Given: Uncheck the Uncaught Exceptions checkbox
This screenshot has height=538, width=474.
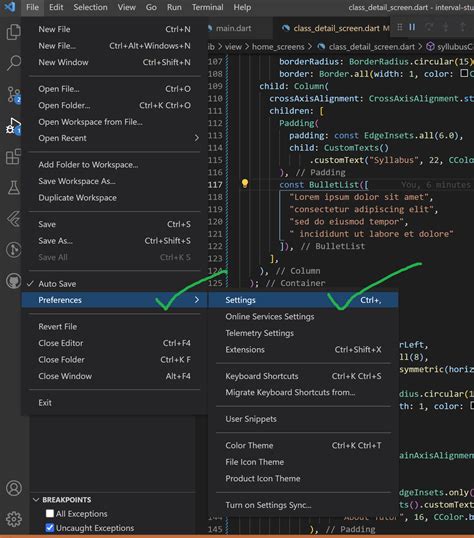Looking at the screenshot, I should (x=50, y=527).
